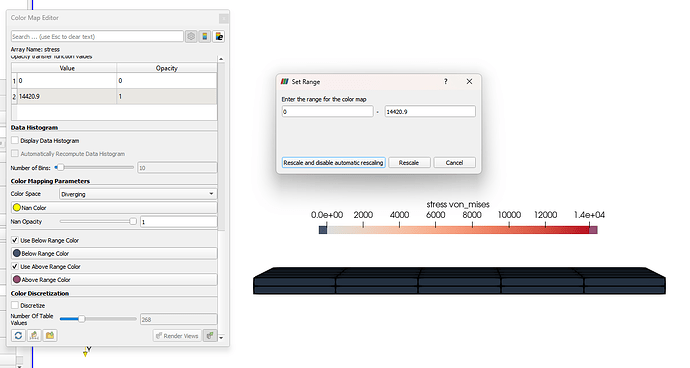The width and height of the screenshot is (690, 368).
Task: Click the refresh icon at panel bottom
Action: pos(18,335)
